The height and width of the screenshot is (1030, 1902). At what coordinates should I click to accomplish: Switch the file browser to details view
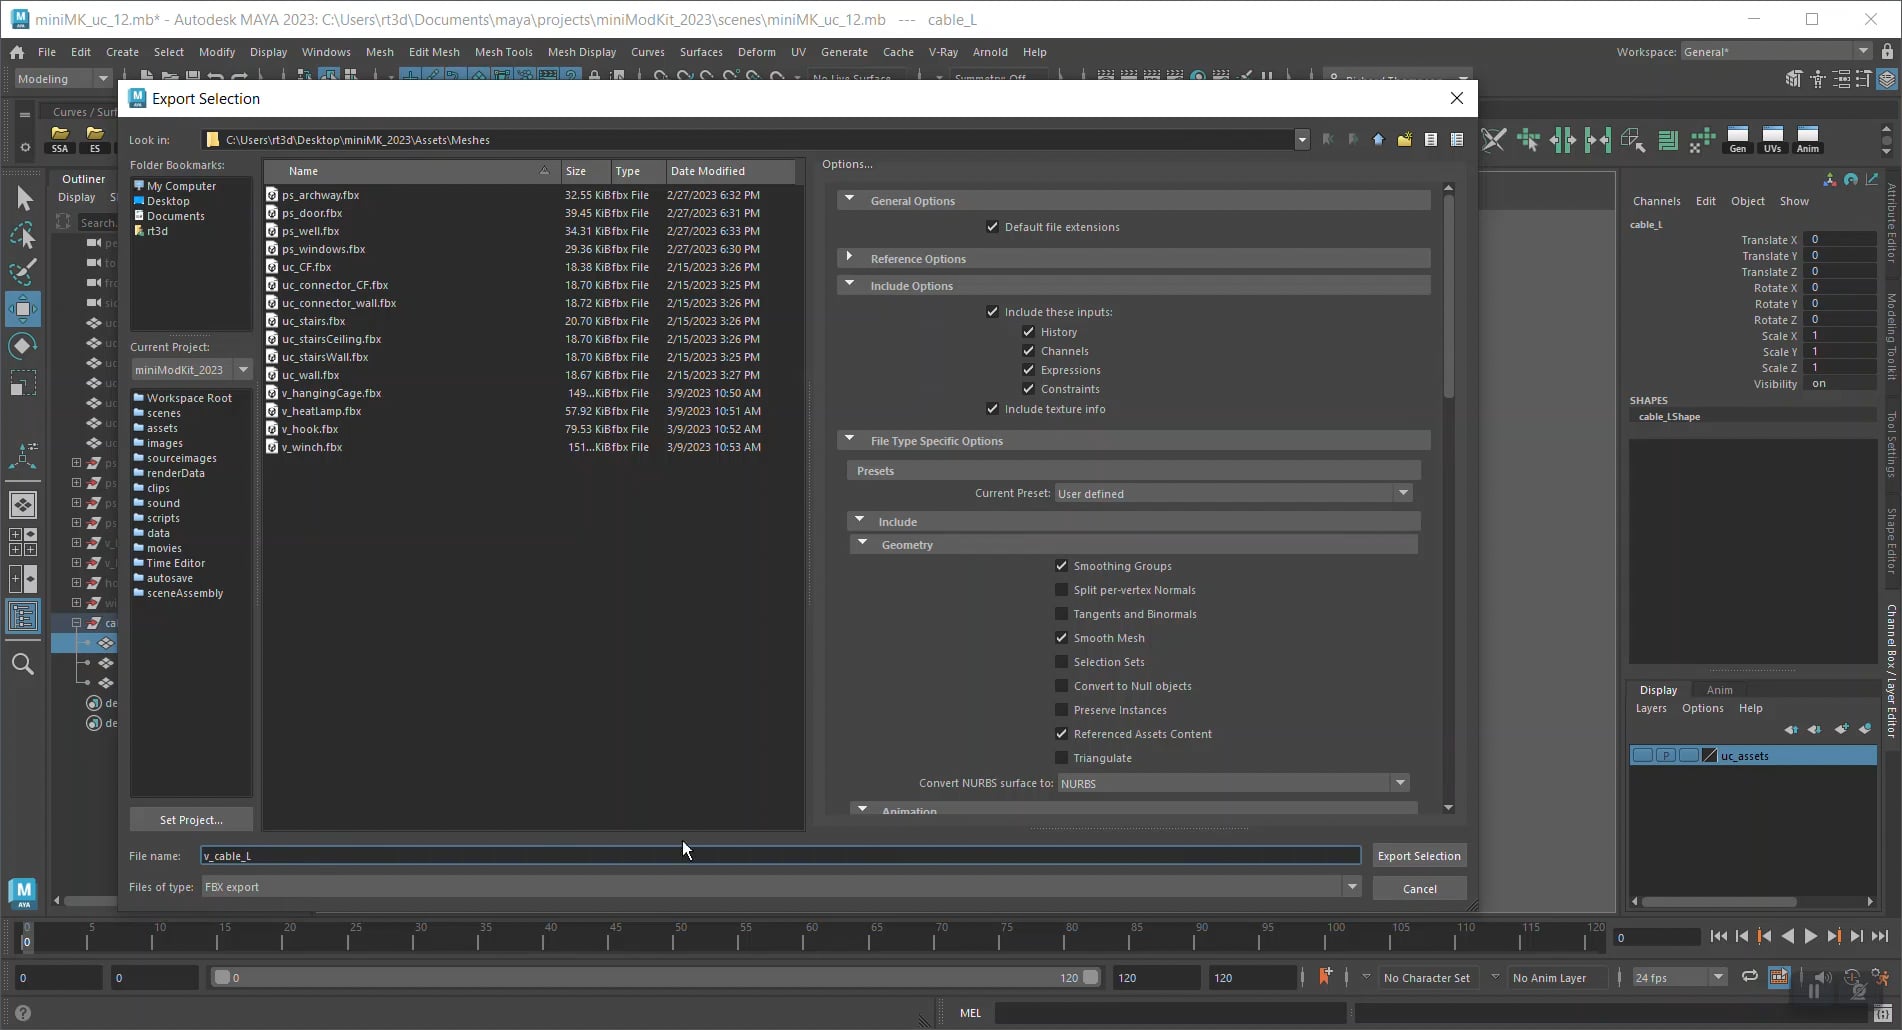[x=1456, y=139]
